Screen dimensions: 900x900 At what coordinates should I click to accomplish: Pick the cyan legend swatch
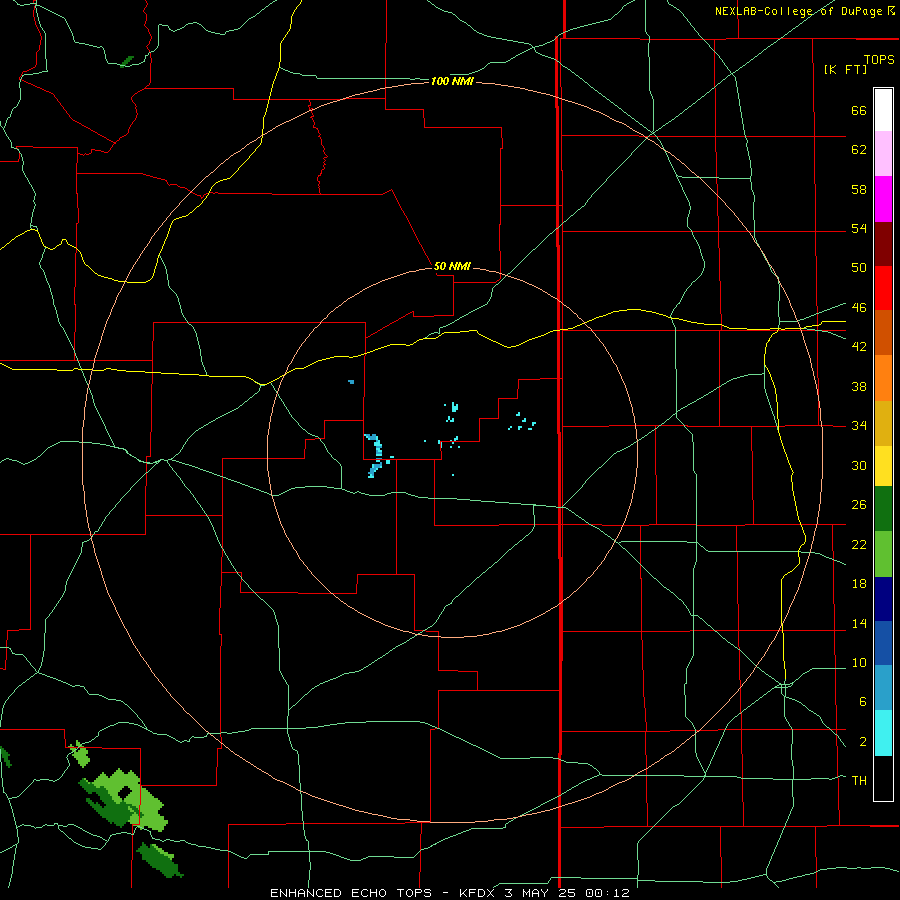coord(883,733)
